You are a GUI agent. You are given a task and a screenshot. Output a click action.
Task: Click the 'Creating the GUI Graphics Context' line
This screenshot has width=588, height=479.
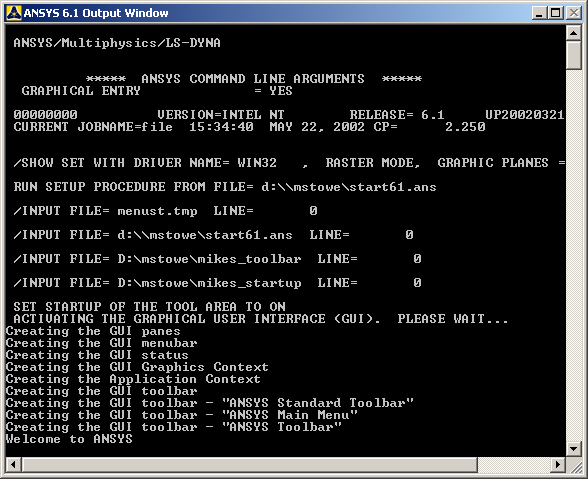click(x=137, y=367)
